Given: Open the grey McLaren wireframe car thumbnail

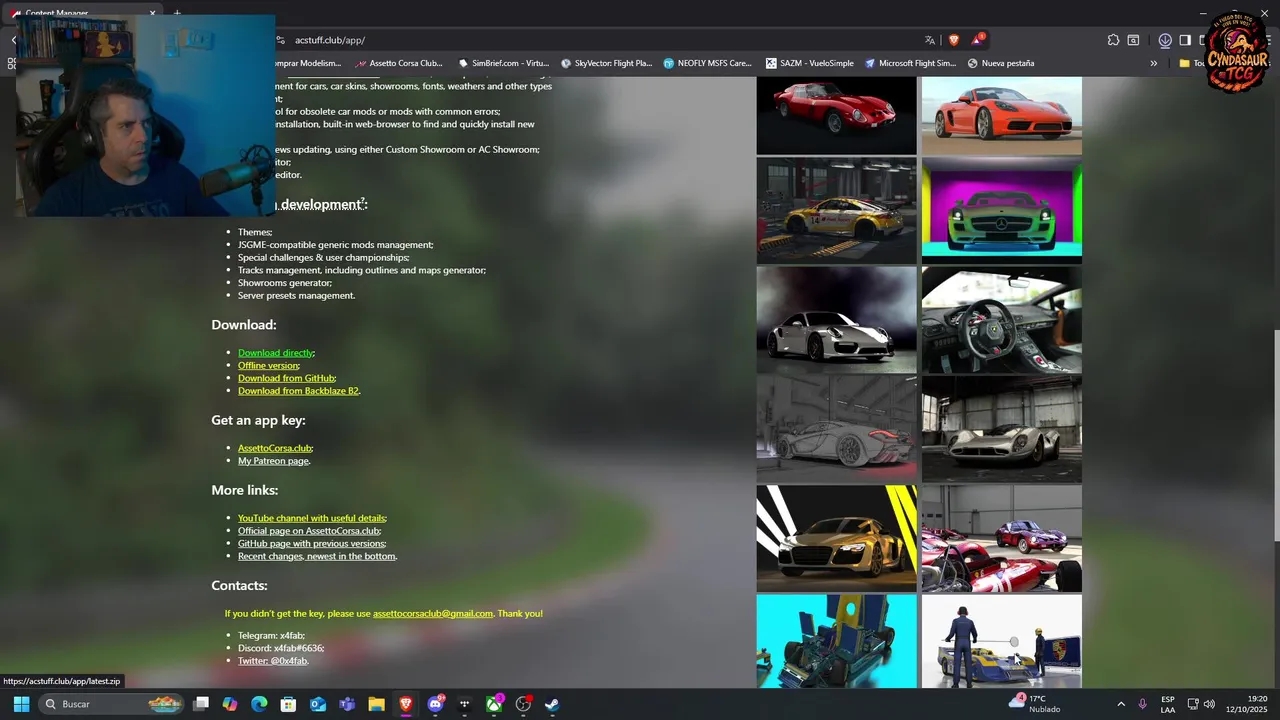Looking at the screenshot, I should click(x=836, y=429).
